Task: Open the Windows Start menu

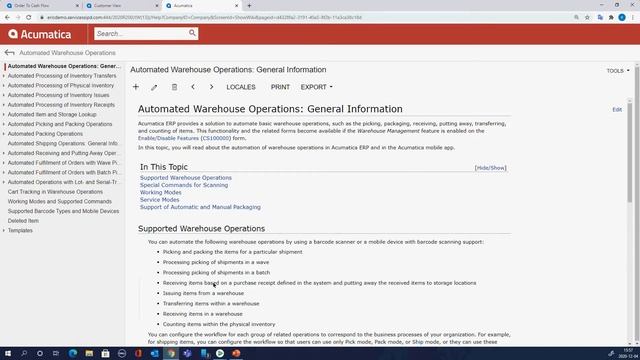Action: point(8,353)
